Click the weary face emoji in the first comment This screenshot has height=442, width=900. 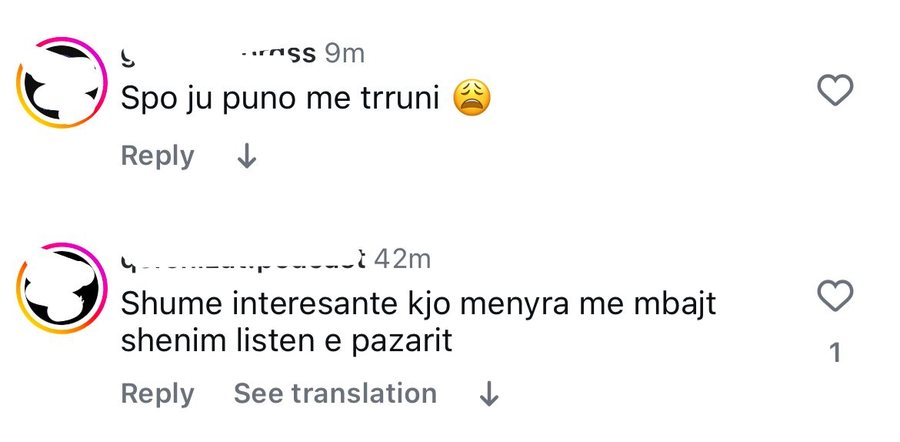point(473,98)
